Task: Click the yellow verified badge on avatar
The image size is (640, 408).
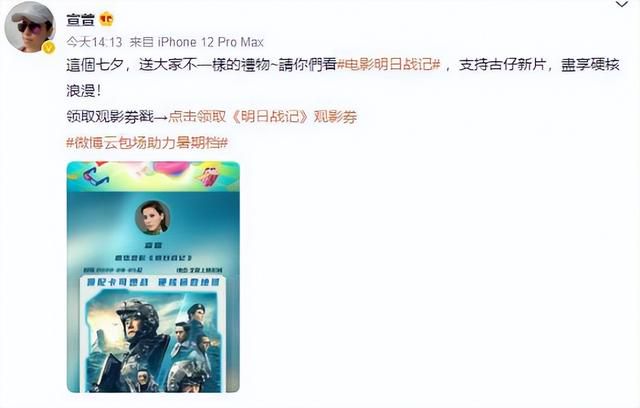Action: tap(49, 47)
